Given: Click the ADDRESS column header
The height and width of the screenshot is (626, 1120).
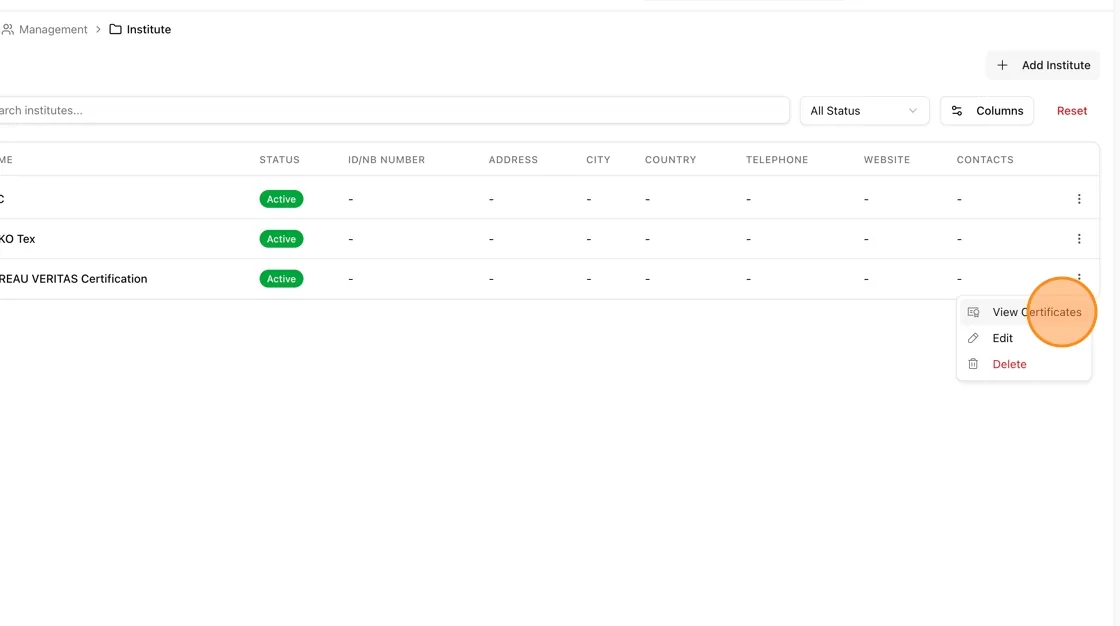Looking at the screenshot, I should (513, 159).
